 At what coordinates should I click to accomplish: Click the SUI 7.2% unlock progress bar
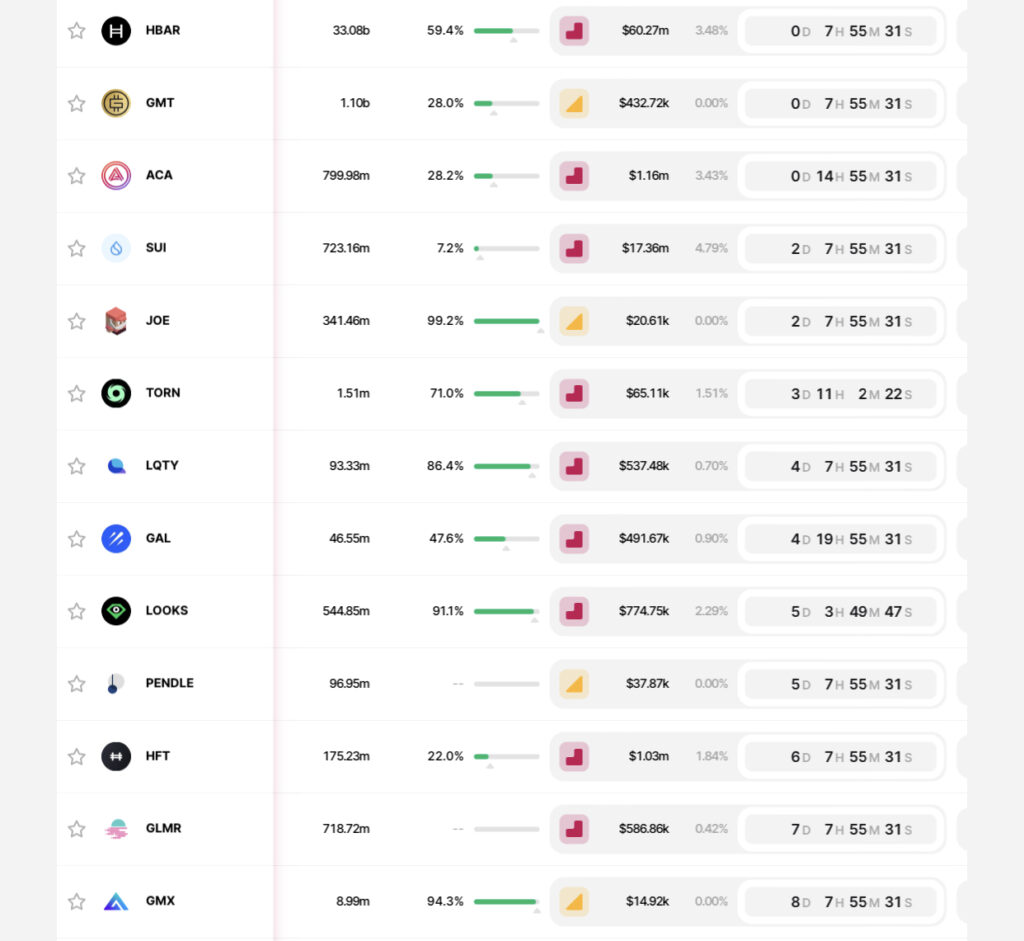506,248
